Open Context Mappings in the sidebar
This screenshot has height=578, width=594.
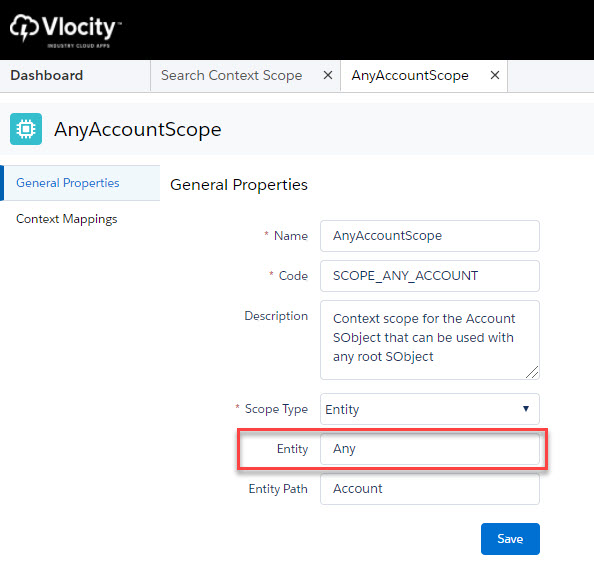pos(67,219)
